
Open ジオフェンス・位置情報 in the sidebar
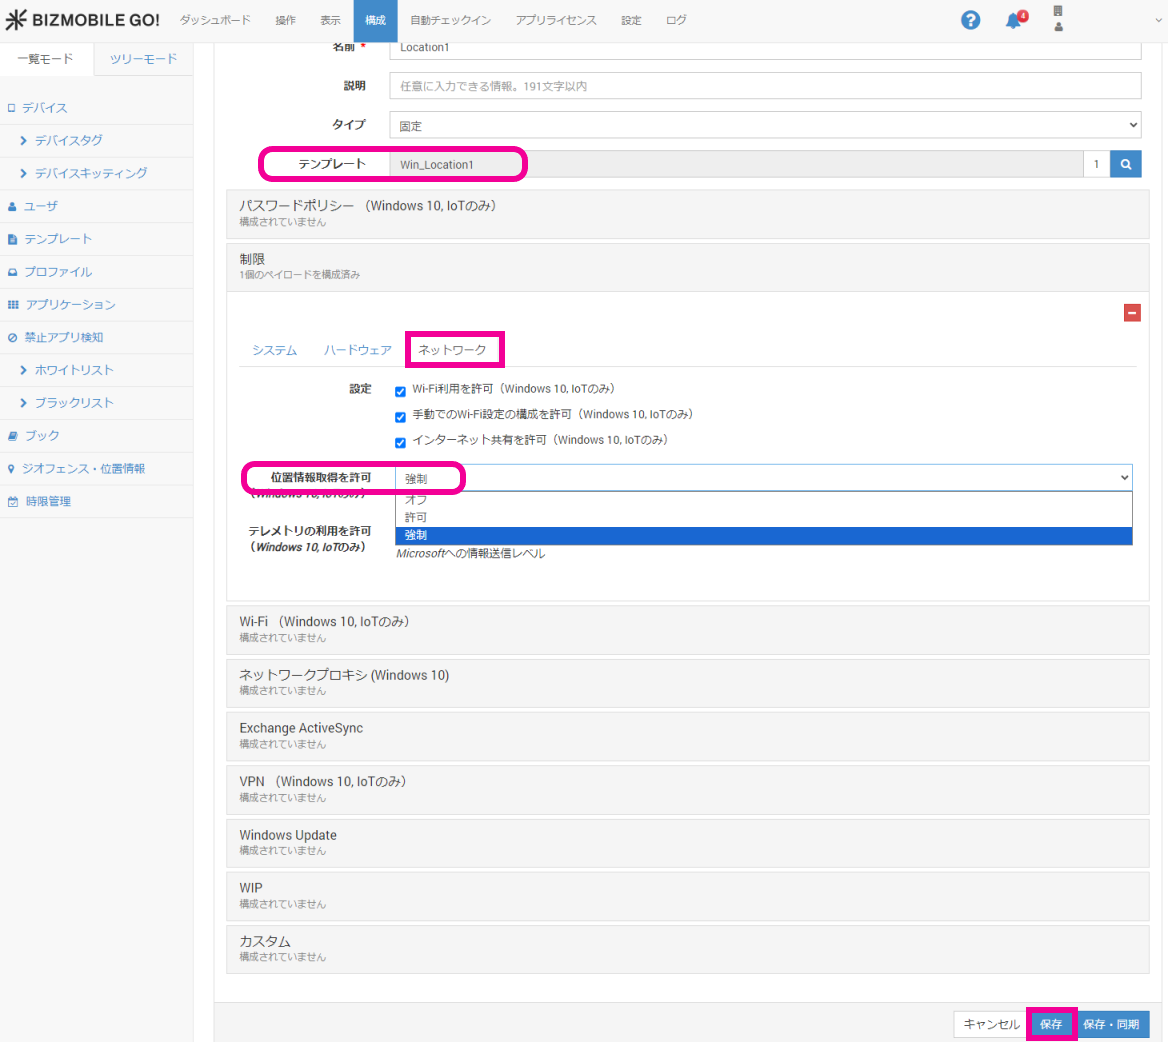pyautogui.click(x=84, y=468)
